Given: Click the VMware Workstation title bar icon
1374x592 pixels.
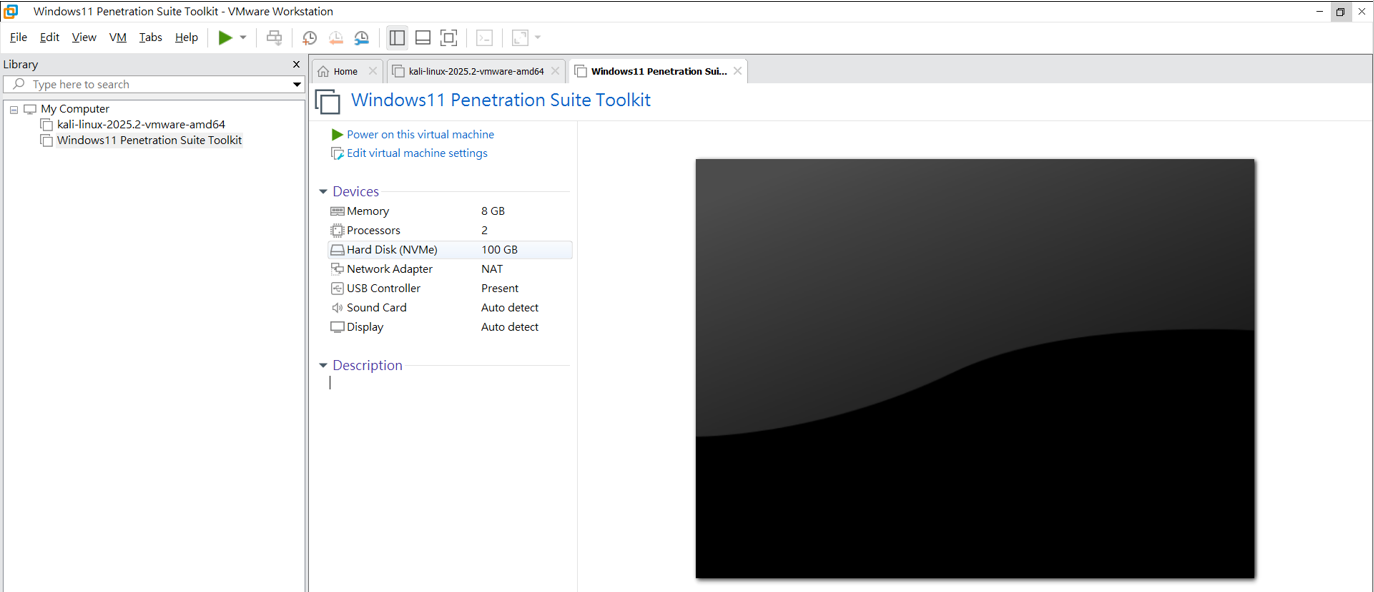Looking at the screenshot, I should click(11, 11).
